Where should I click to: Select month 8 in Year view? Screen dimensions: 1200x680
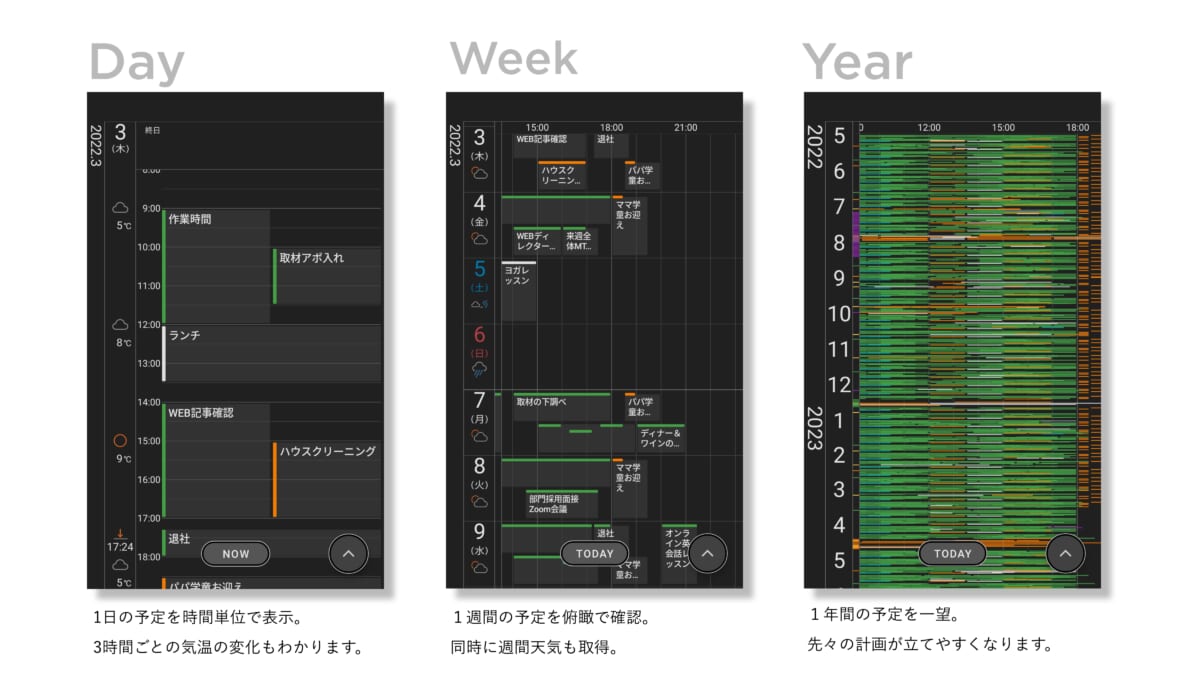[x=839, y=243]
